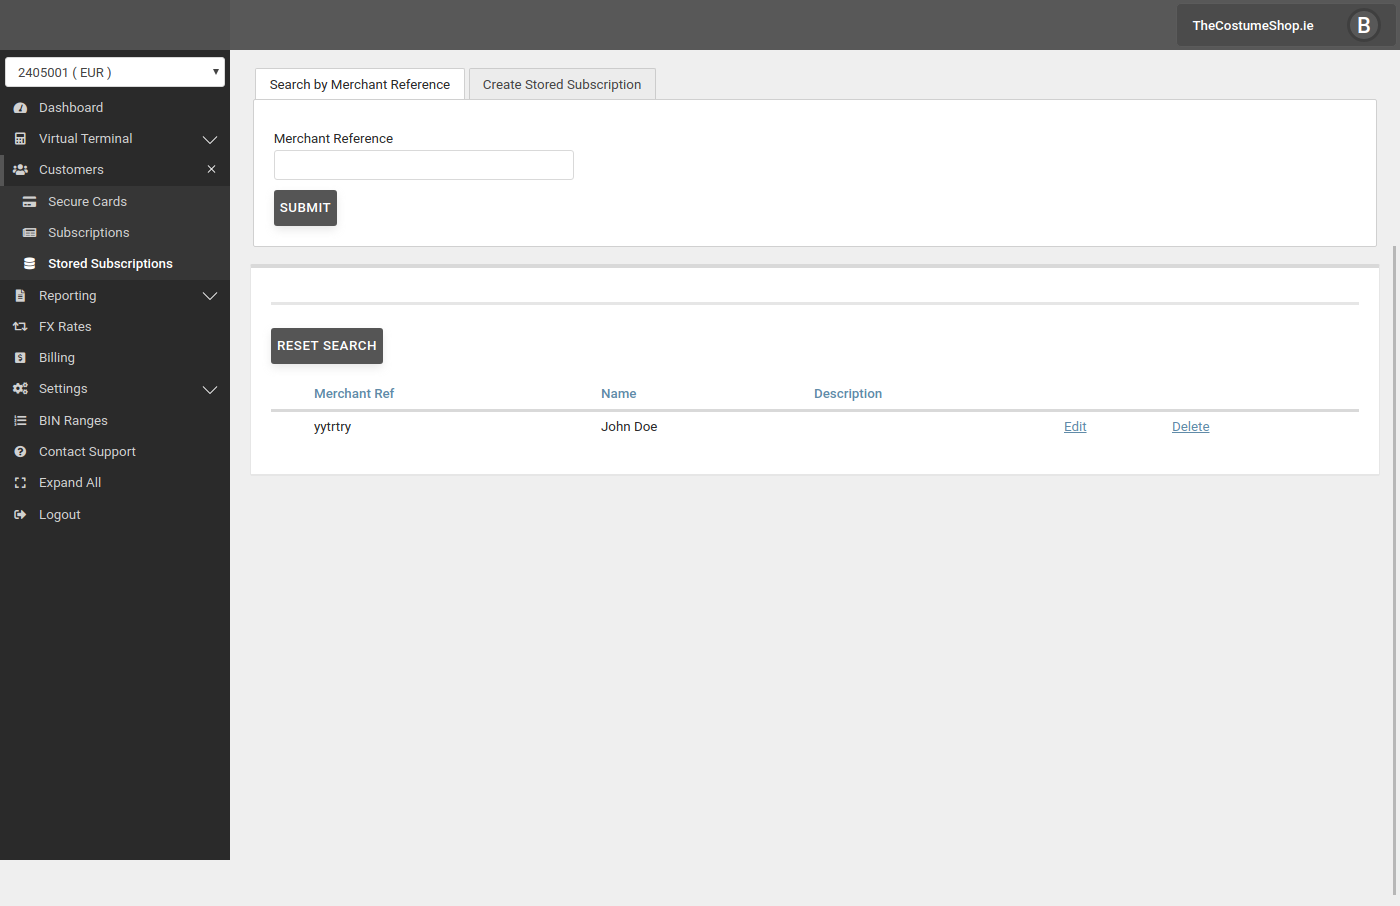Collapse the Customers section using the X
The width and height of the screenshot is (1400, 906).
(x=211, y=170)
